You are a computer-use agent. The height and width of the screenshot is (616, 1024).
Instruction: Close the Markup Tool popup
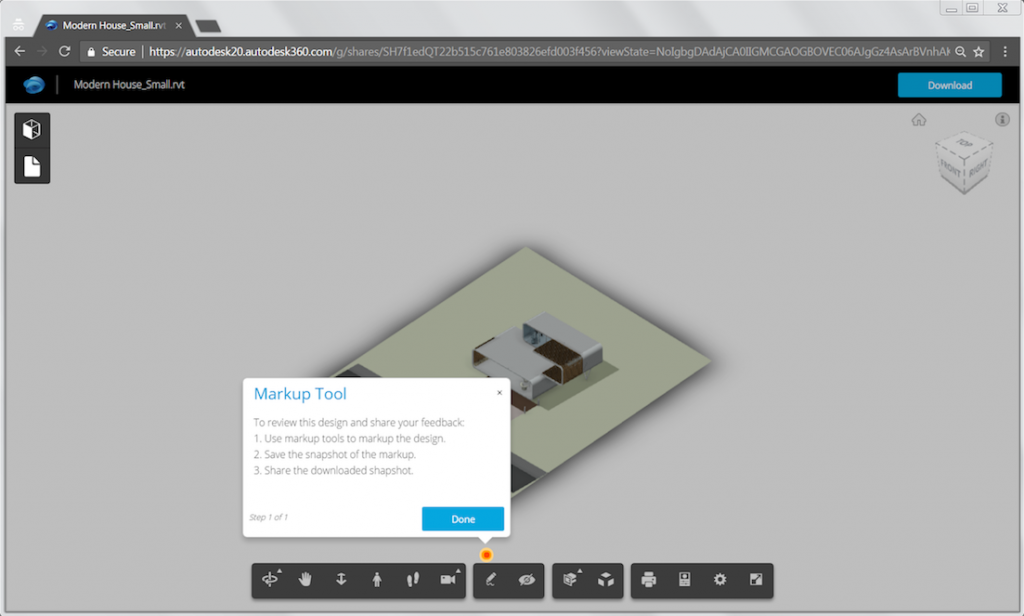coord(500,393)
